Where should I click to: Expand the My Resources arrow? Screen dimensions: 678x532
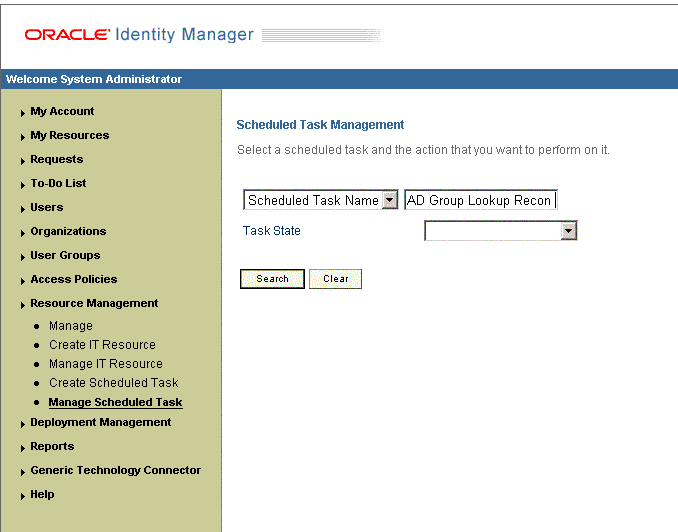pyautogui.click(x=22, y=137)
